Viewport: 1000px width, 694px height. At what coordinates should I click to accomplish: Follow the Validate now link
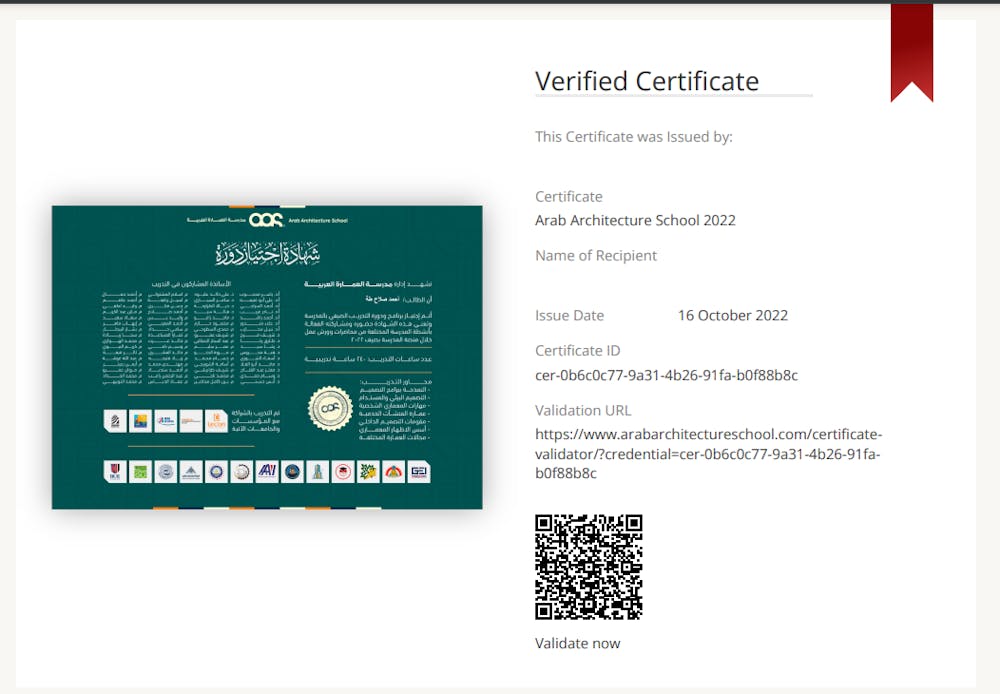coord(578,643)
